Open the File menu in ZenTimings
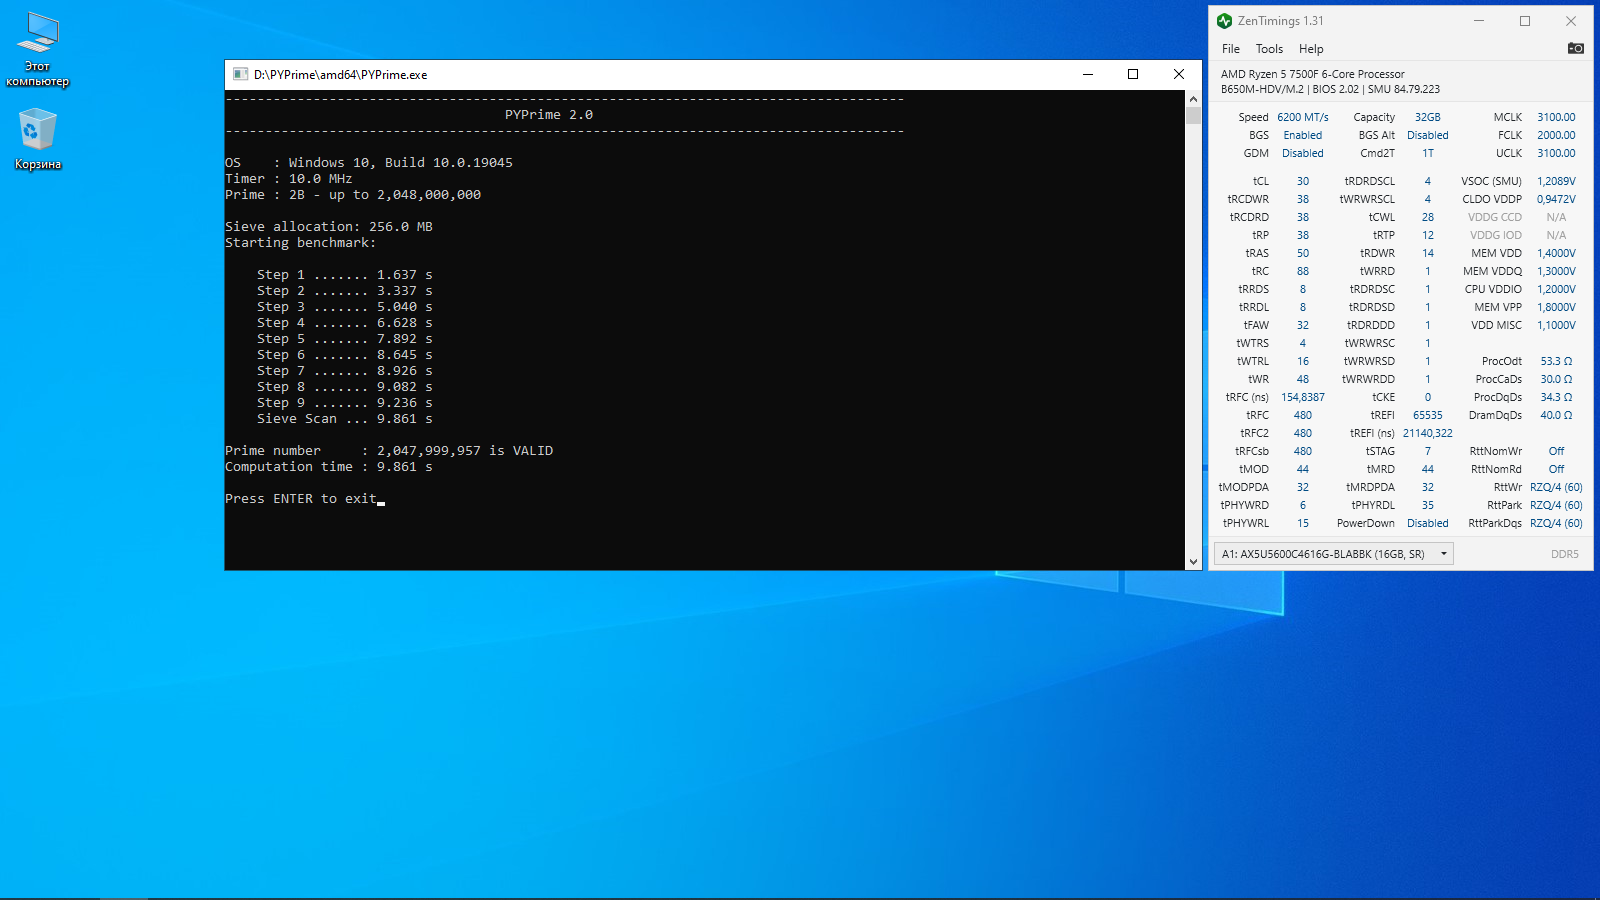This screenshot has height=900, width=1600. click(1231, 49)
